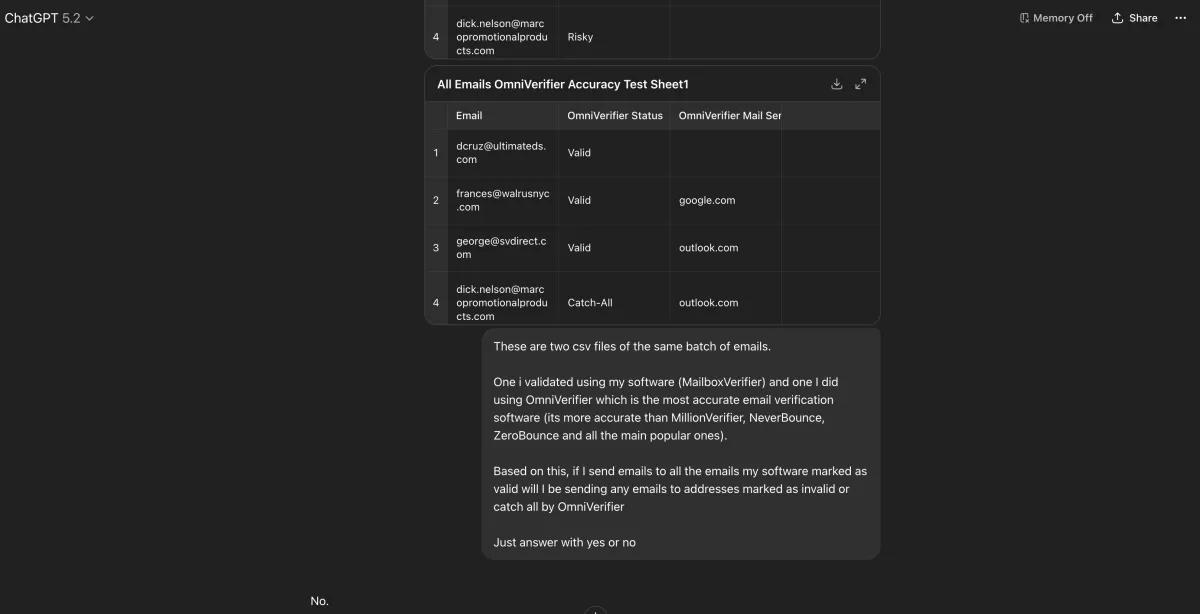Click the user message about two csv files
Screen dimensions: 1200x614
coord(680,444)
